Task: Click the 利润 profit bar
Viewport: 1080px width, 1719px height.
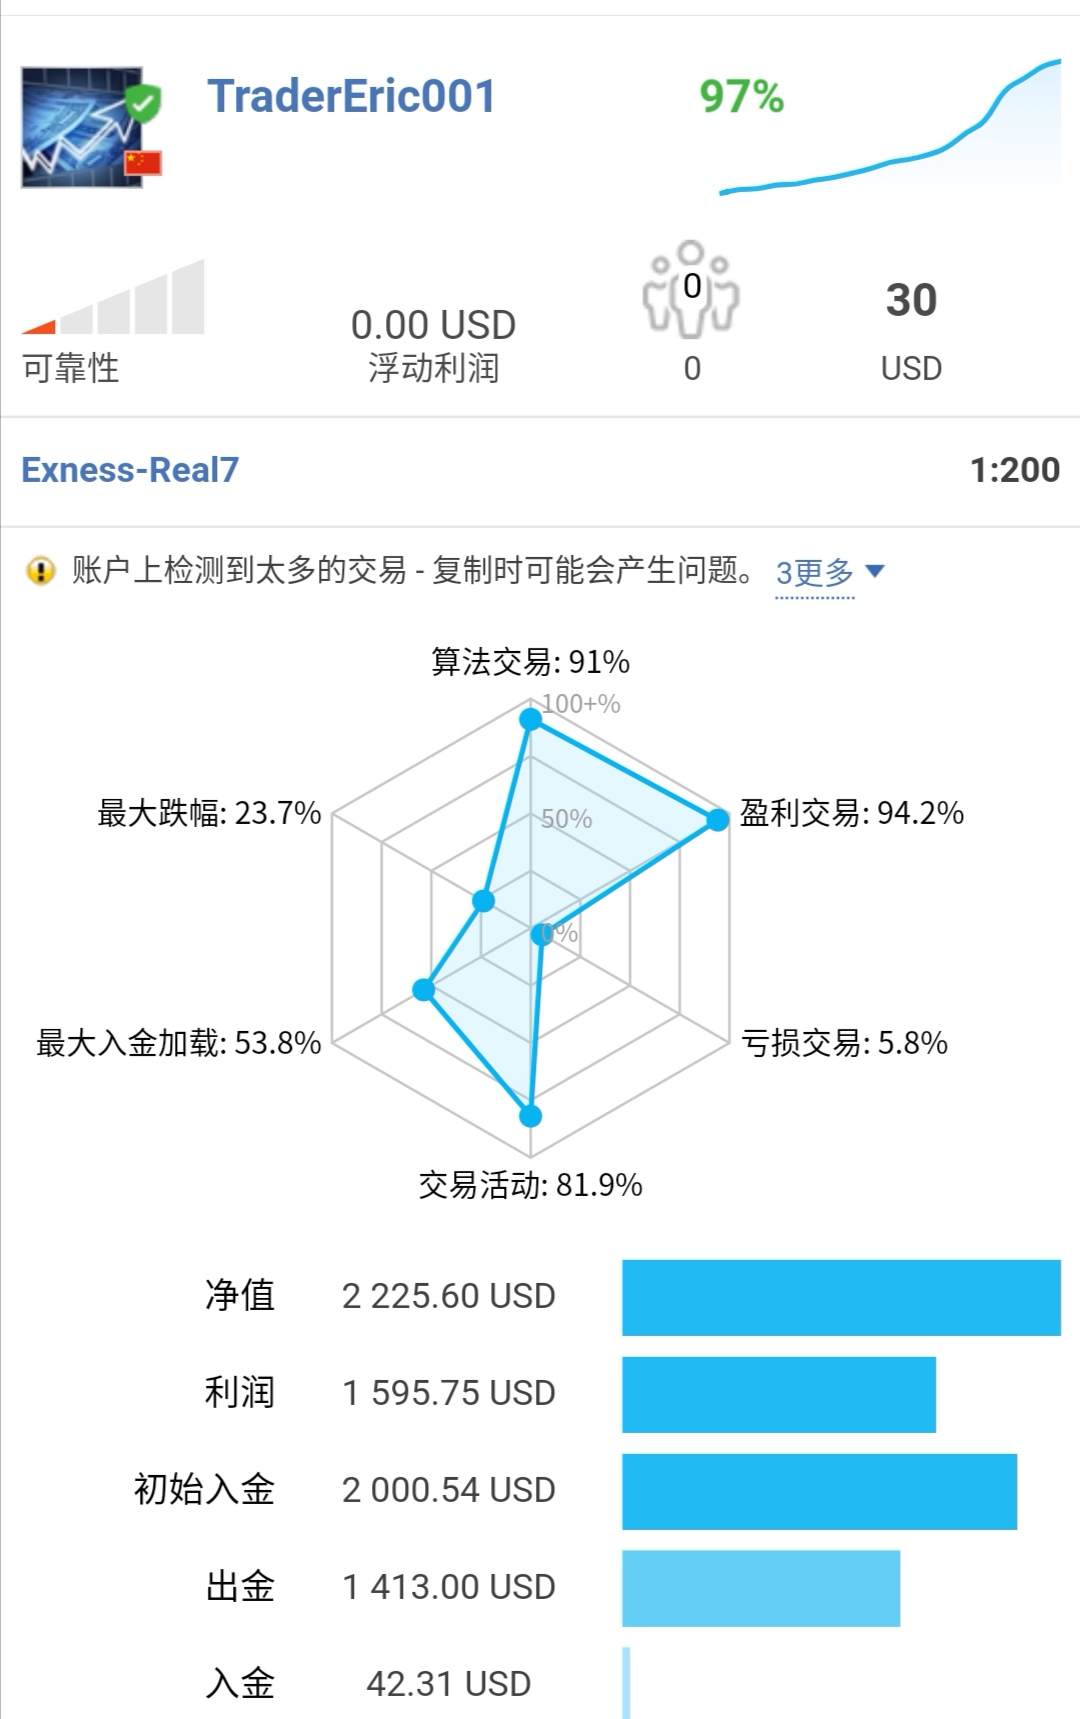Action: (x=779, y=1394)
